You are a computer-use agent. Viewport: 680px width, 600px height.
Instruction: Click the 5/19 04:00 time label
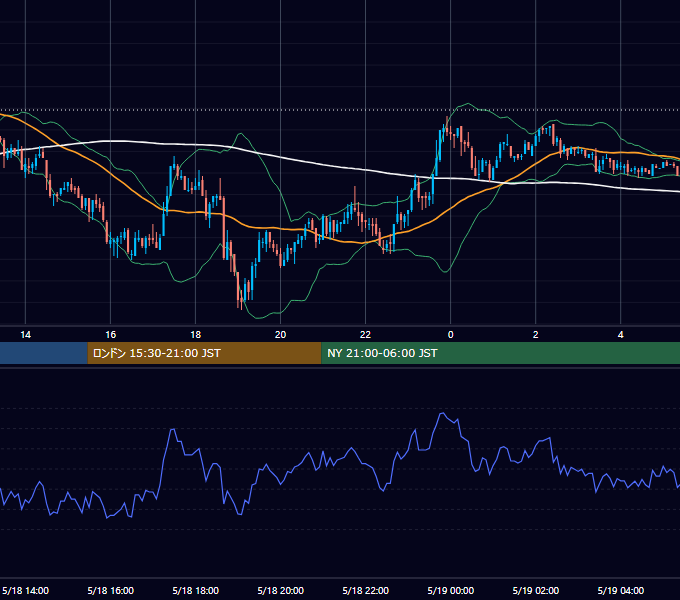coord(621,590)
